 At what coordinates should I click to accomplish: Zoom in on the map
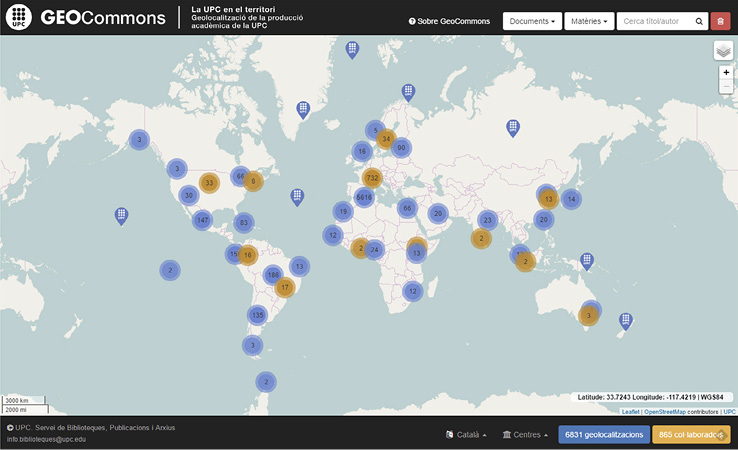click(x=726, y=73)
